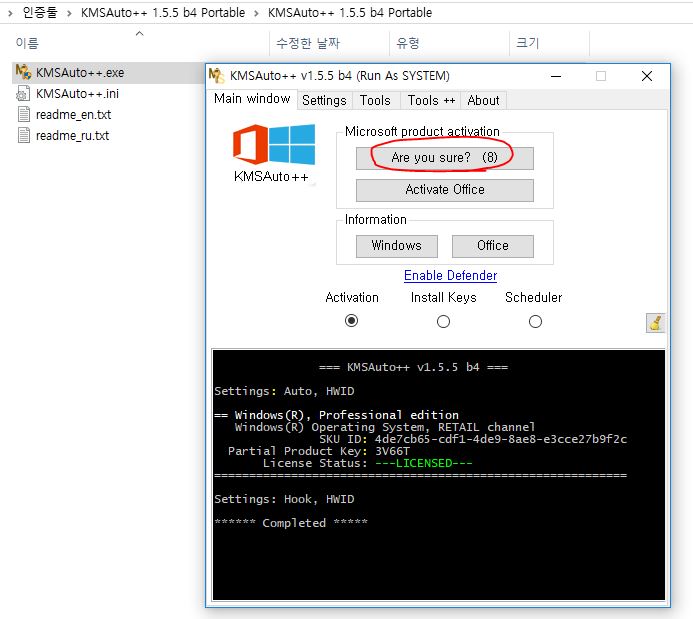This screenshot has width=693, height=619.
Task: Click the Completed line in log
Action: [x=291, y=523]
